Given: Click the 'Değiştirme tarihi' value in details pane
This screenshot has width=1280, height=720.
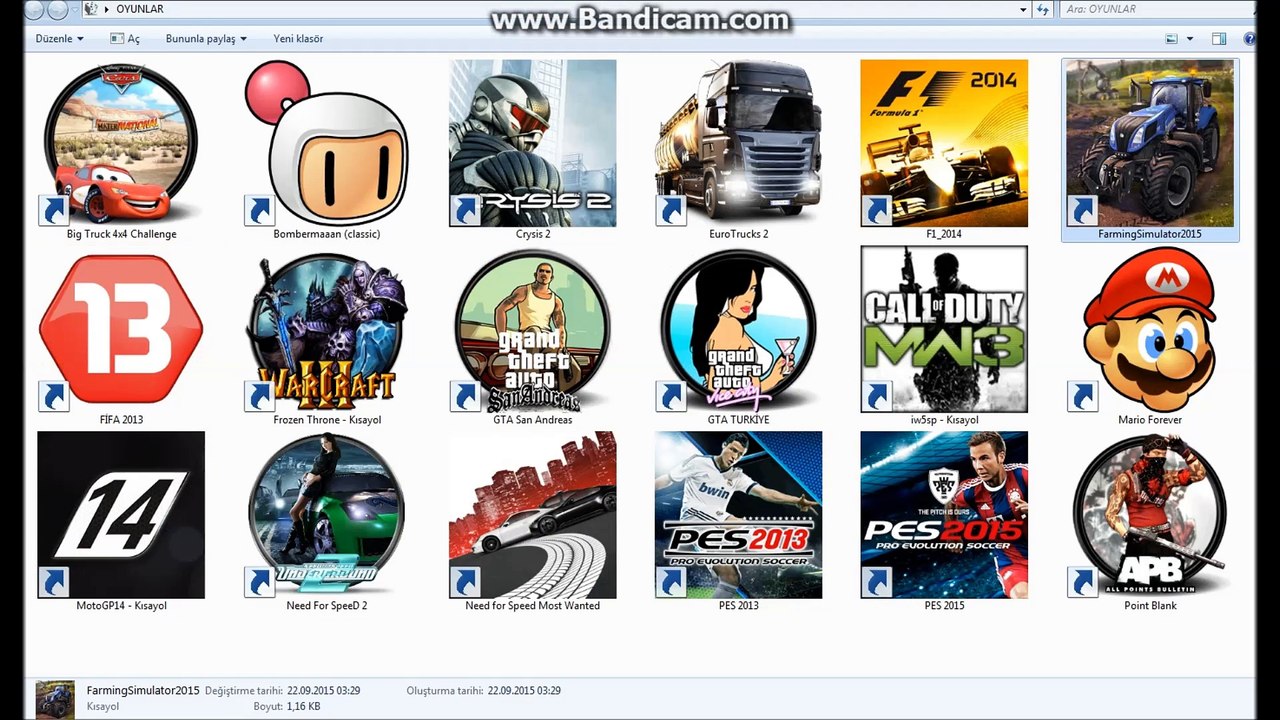Looking at the screenshot, I should point(323,691).
